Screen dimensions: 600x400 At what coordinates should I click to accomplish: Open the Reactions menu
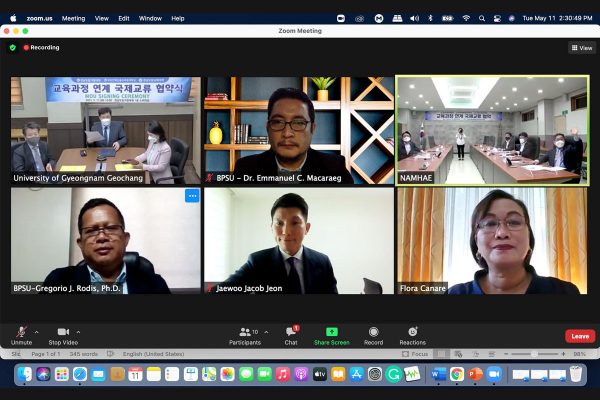[412, 332]
